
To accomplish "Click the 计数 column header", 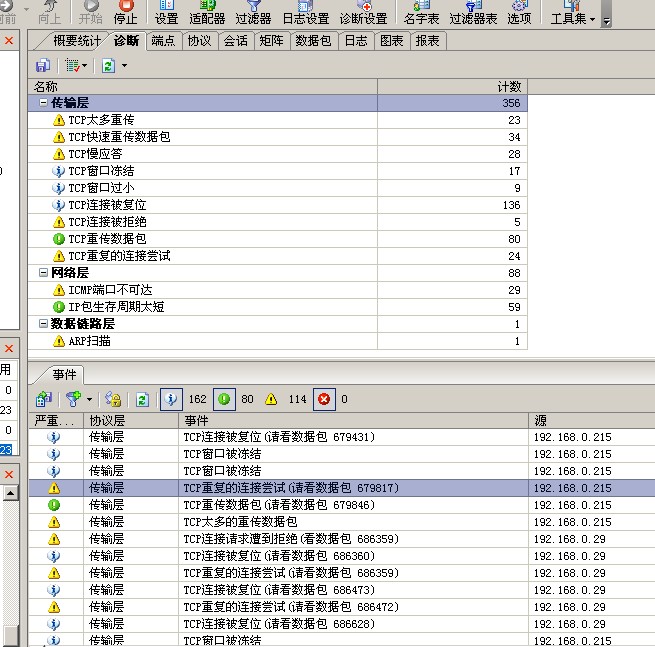I will (x=452, y=86).
